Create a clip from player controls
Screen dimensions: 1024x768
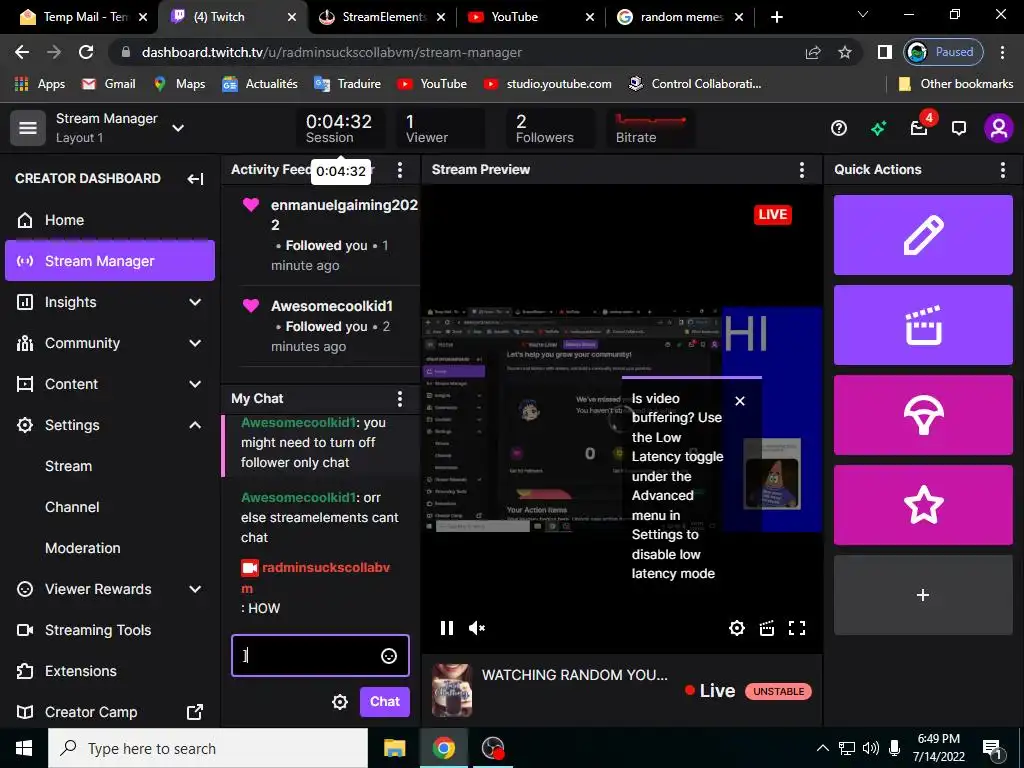coord(767,628)
